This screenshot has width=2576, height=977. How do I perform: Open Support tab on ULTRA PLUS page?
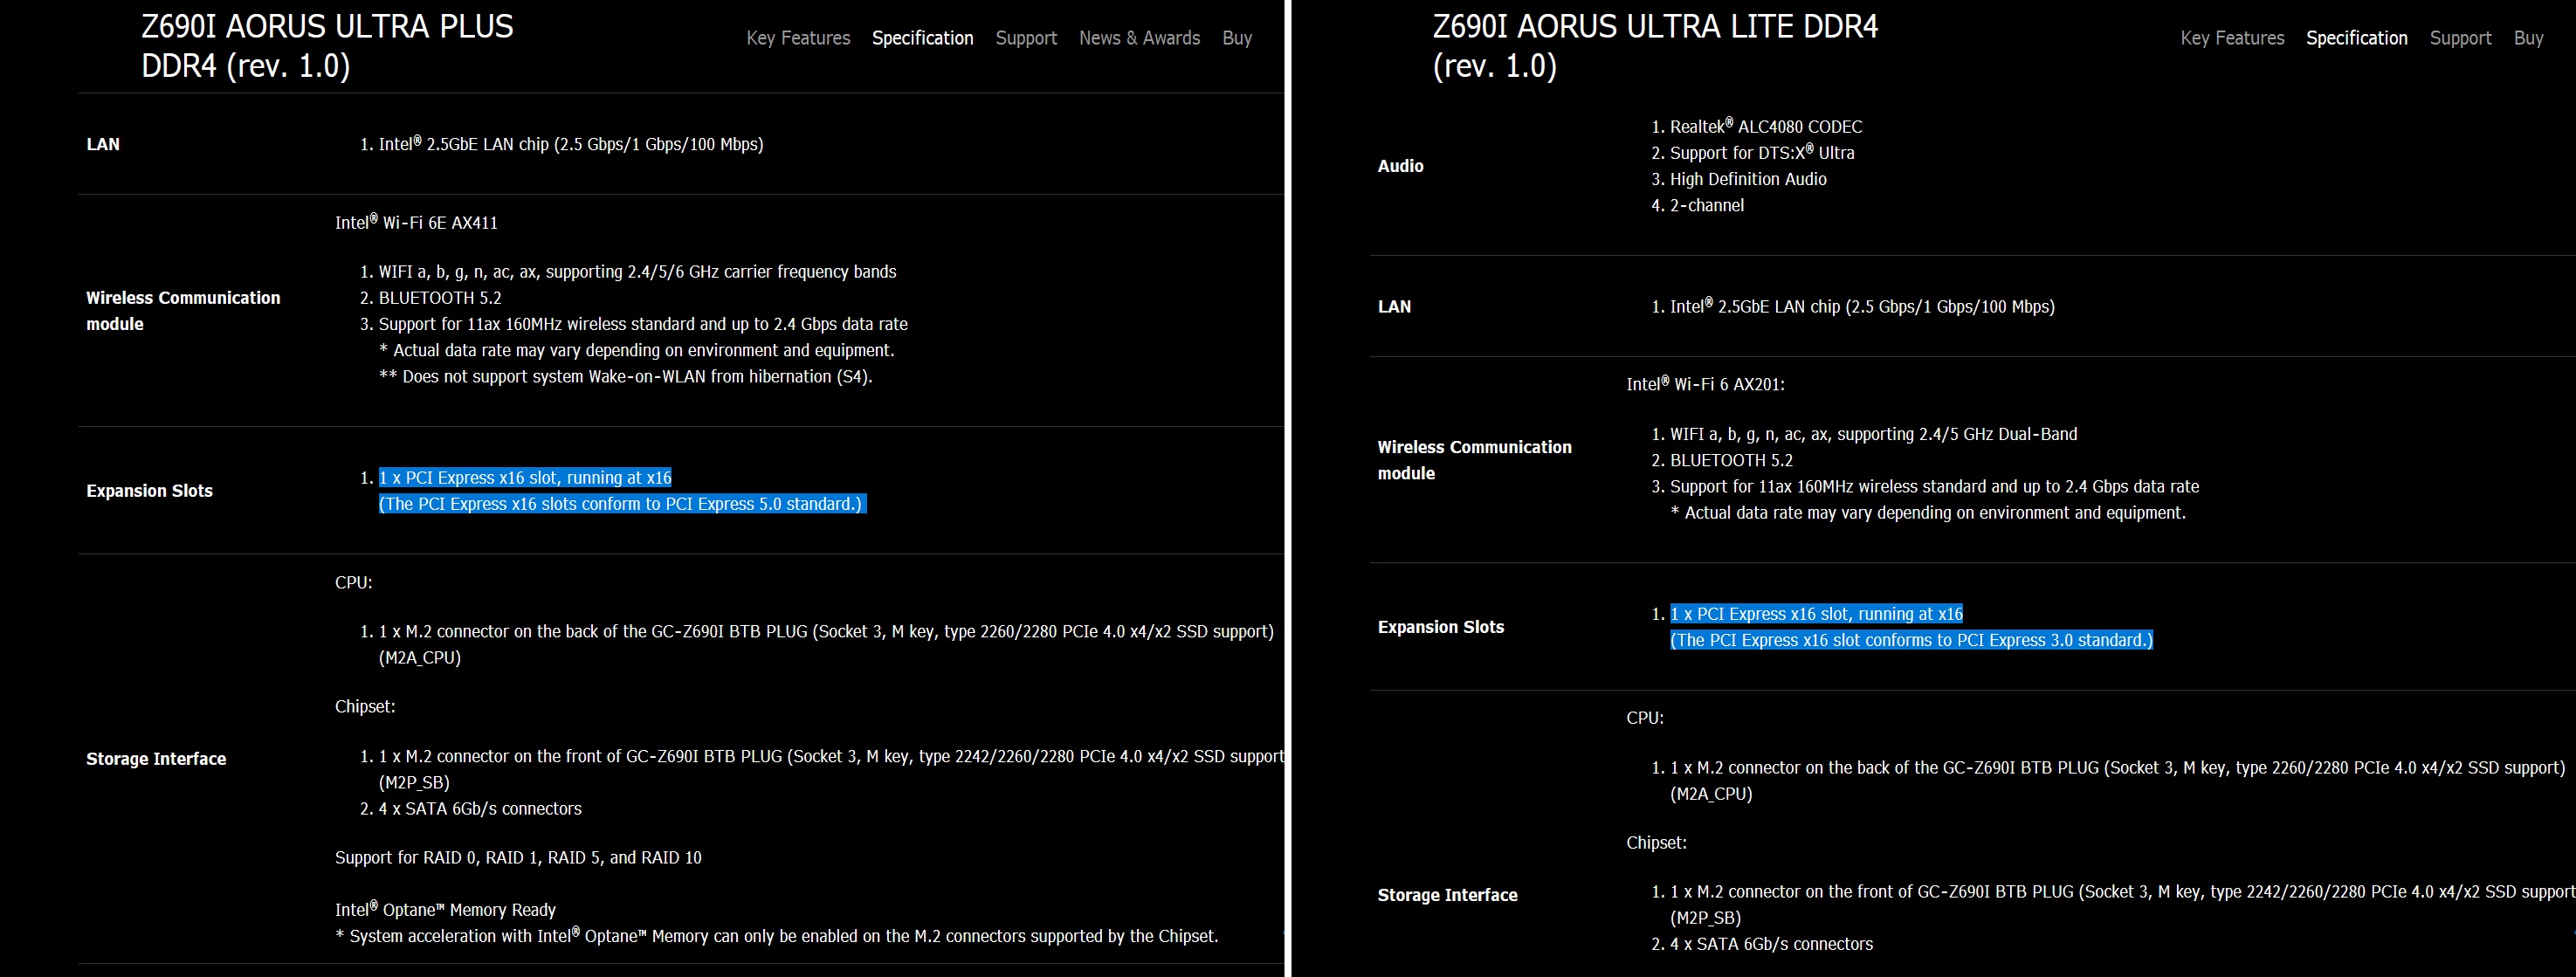point(1026,38)
